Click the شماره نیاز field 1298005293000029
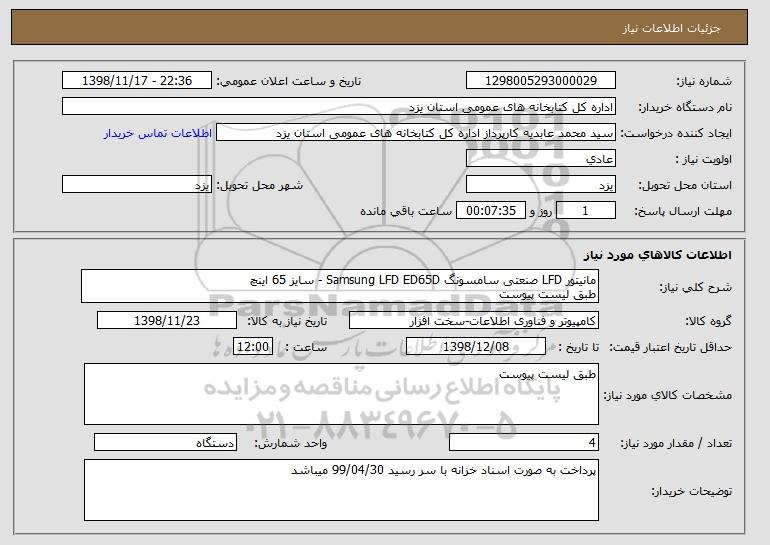 coord(541,81)
